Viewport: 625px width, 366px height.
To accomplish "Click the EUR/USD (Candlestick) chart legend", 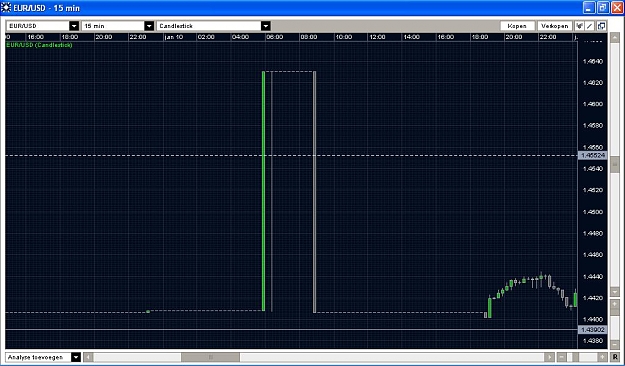I will tap(39, 45).
